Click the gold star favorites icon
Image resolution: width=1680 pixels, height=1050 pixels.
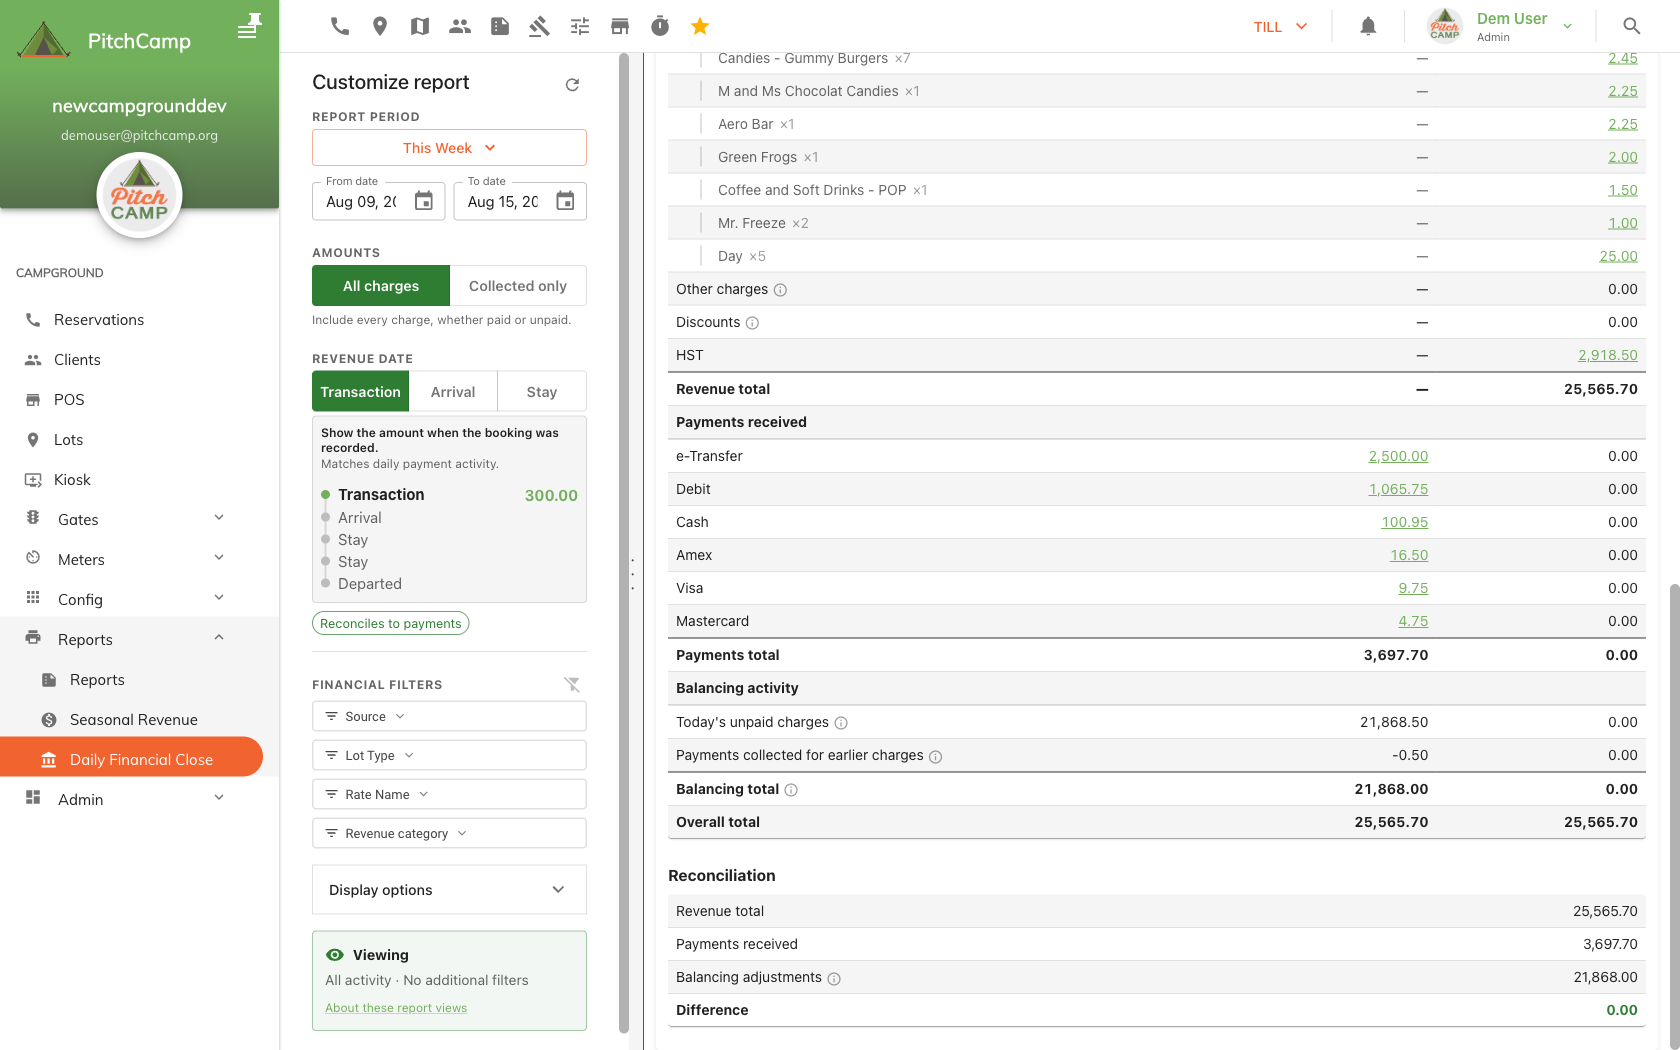(x=700, y=26)
